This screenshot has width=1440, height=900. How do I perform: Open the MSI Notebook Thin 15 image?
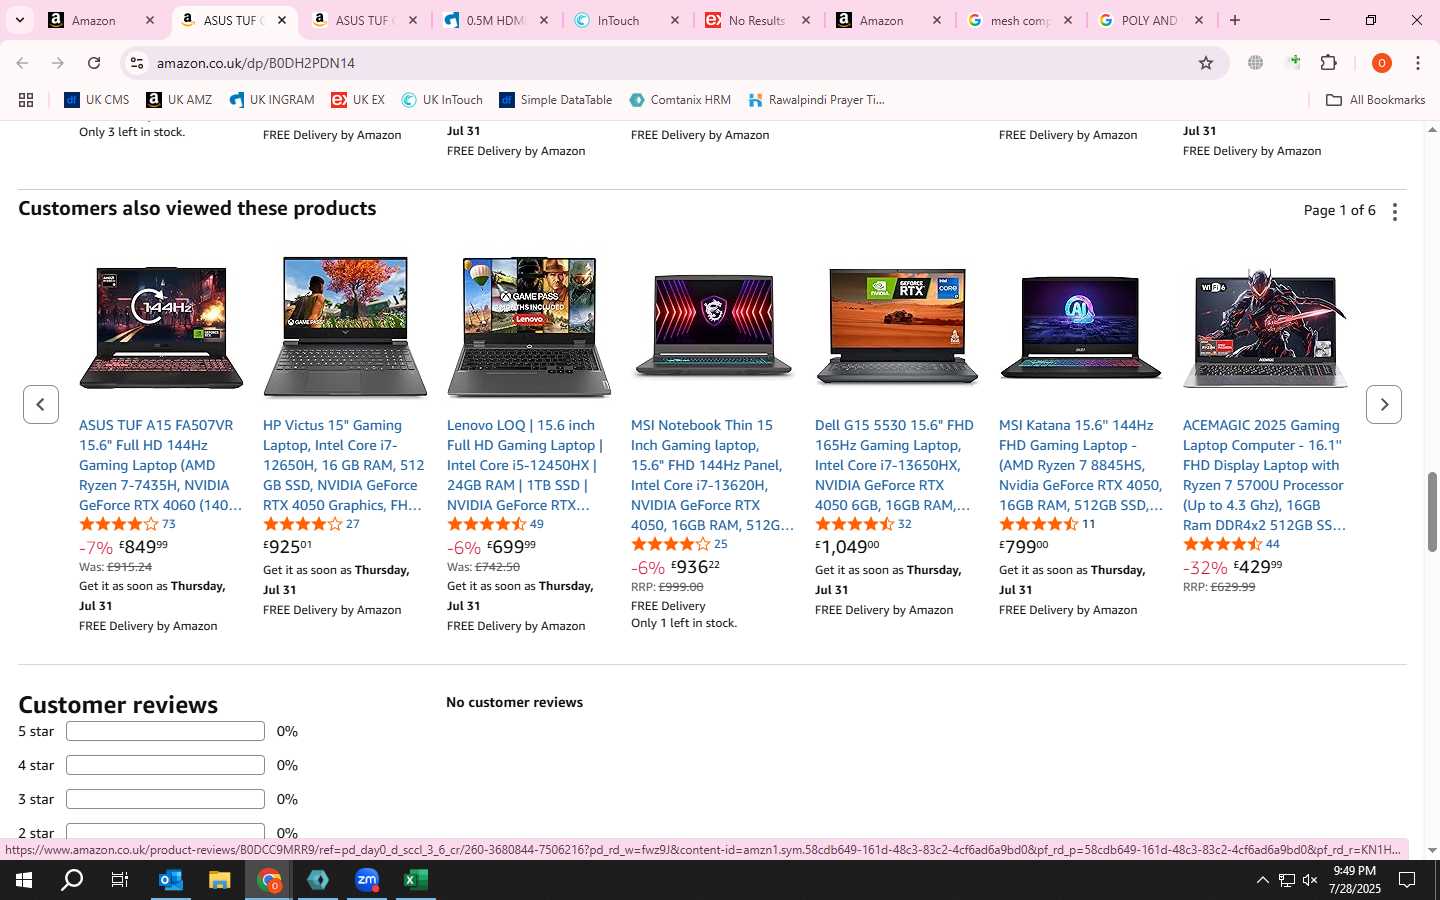tap(713, 327)
